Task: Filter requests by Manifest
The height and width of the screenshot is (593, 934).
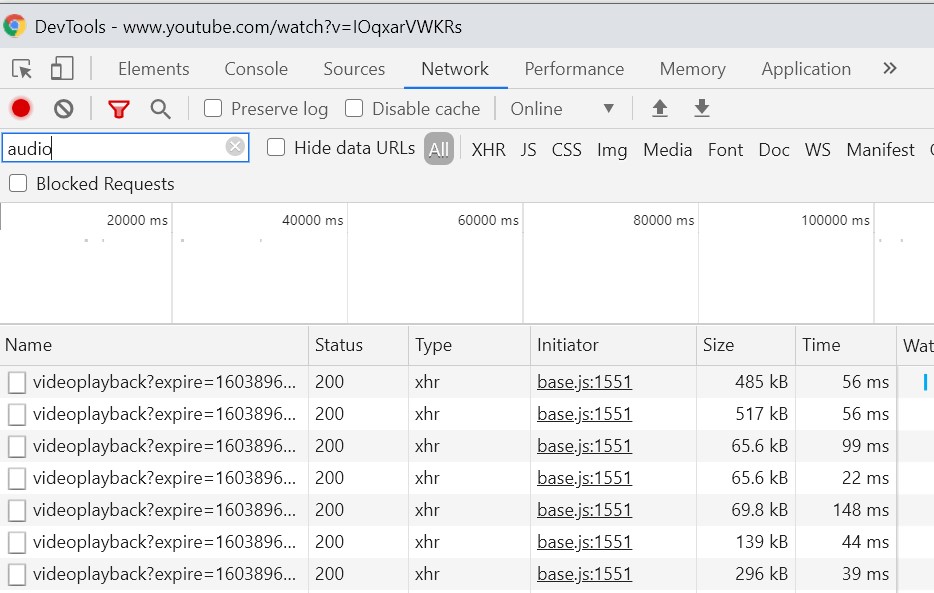Action: point(880,149)
